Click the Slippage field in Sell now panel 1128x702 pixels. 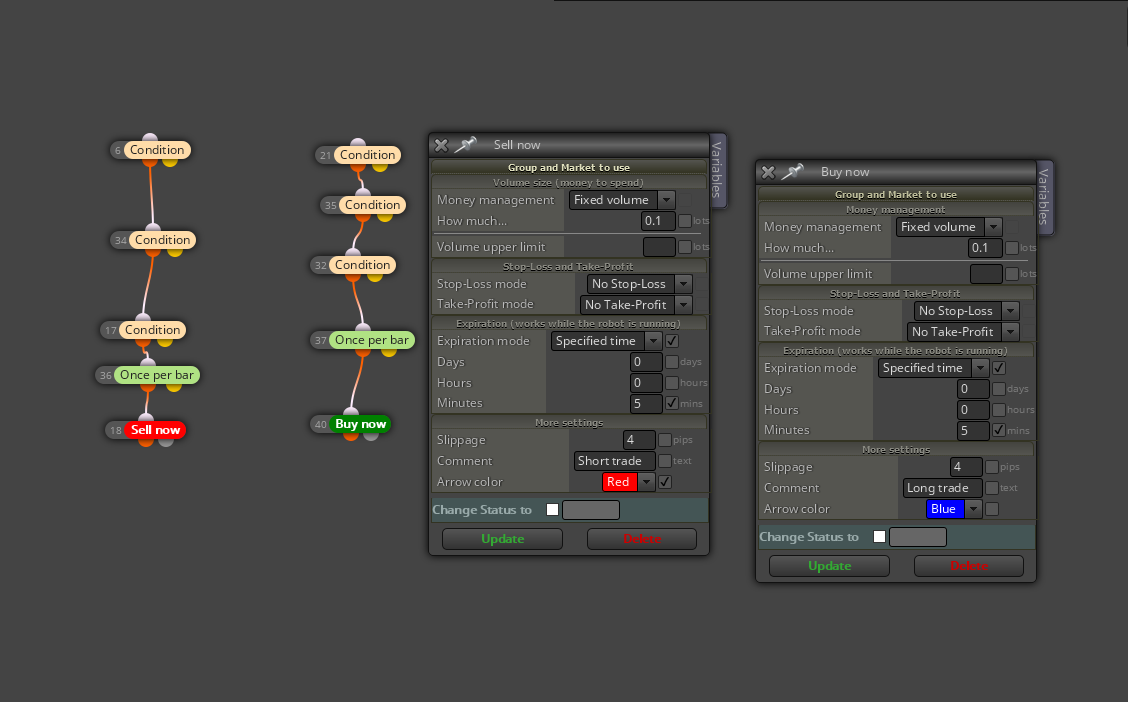tap(639, 440)
